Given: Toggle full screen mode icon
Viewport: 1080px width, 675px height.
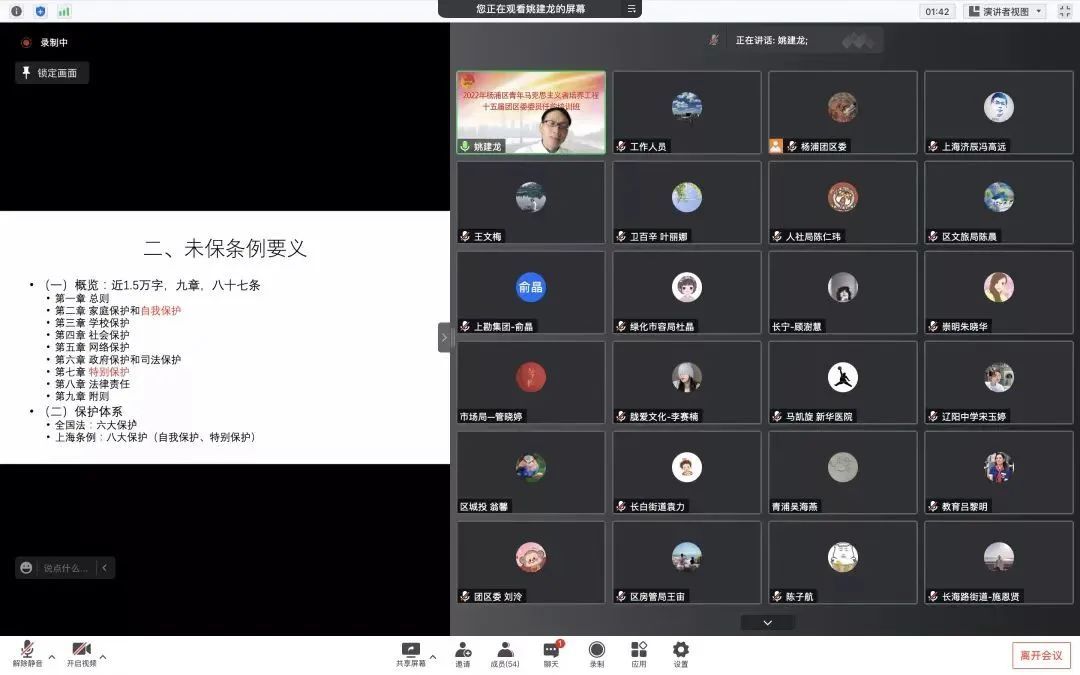Looking at the screenshot, I should 1064,11.
